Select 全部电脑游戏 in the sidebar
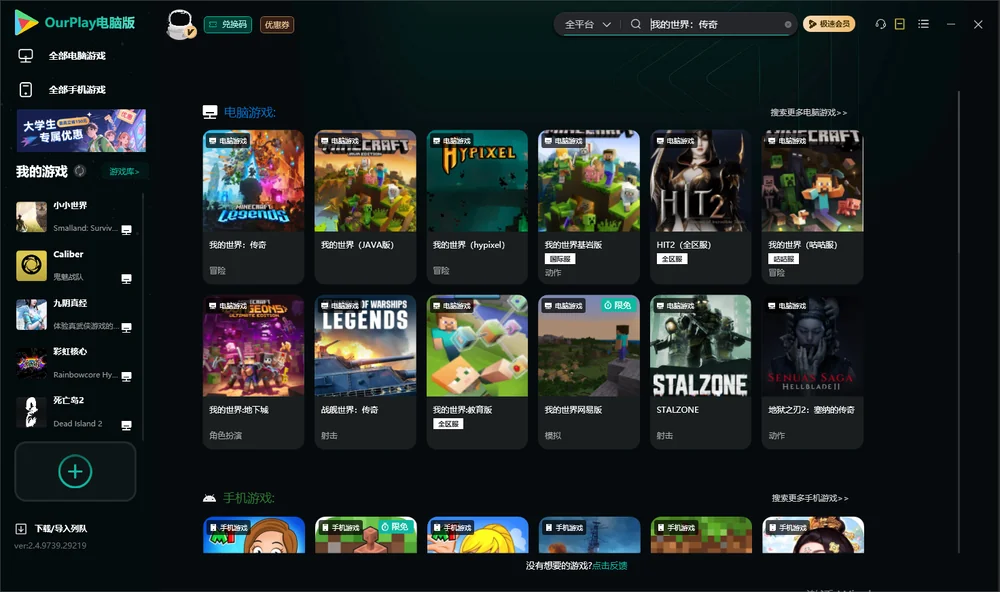 click(x=77, y=56)
